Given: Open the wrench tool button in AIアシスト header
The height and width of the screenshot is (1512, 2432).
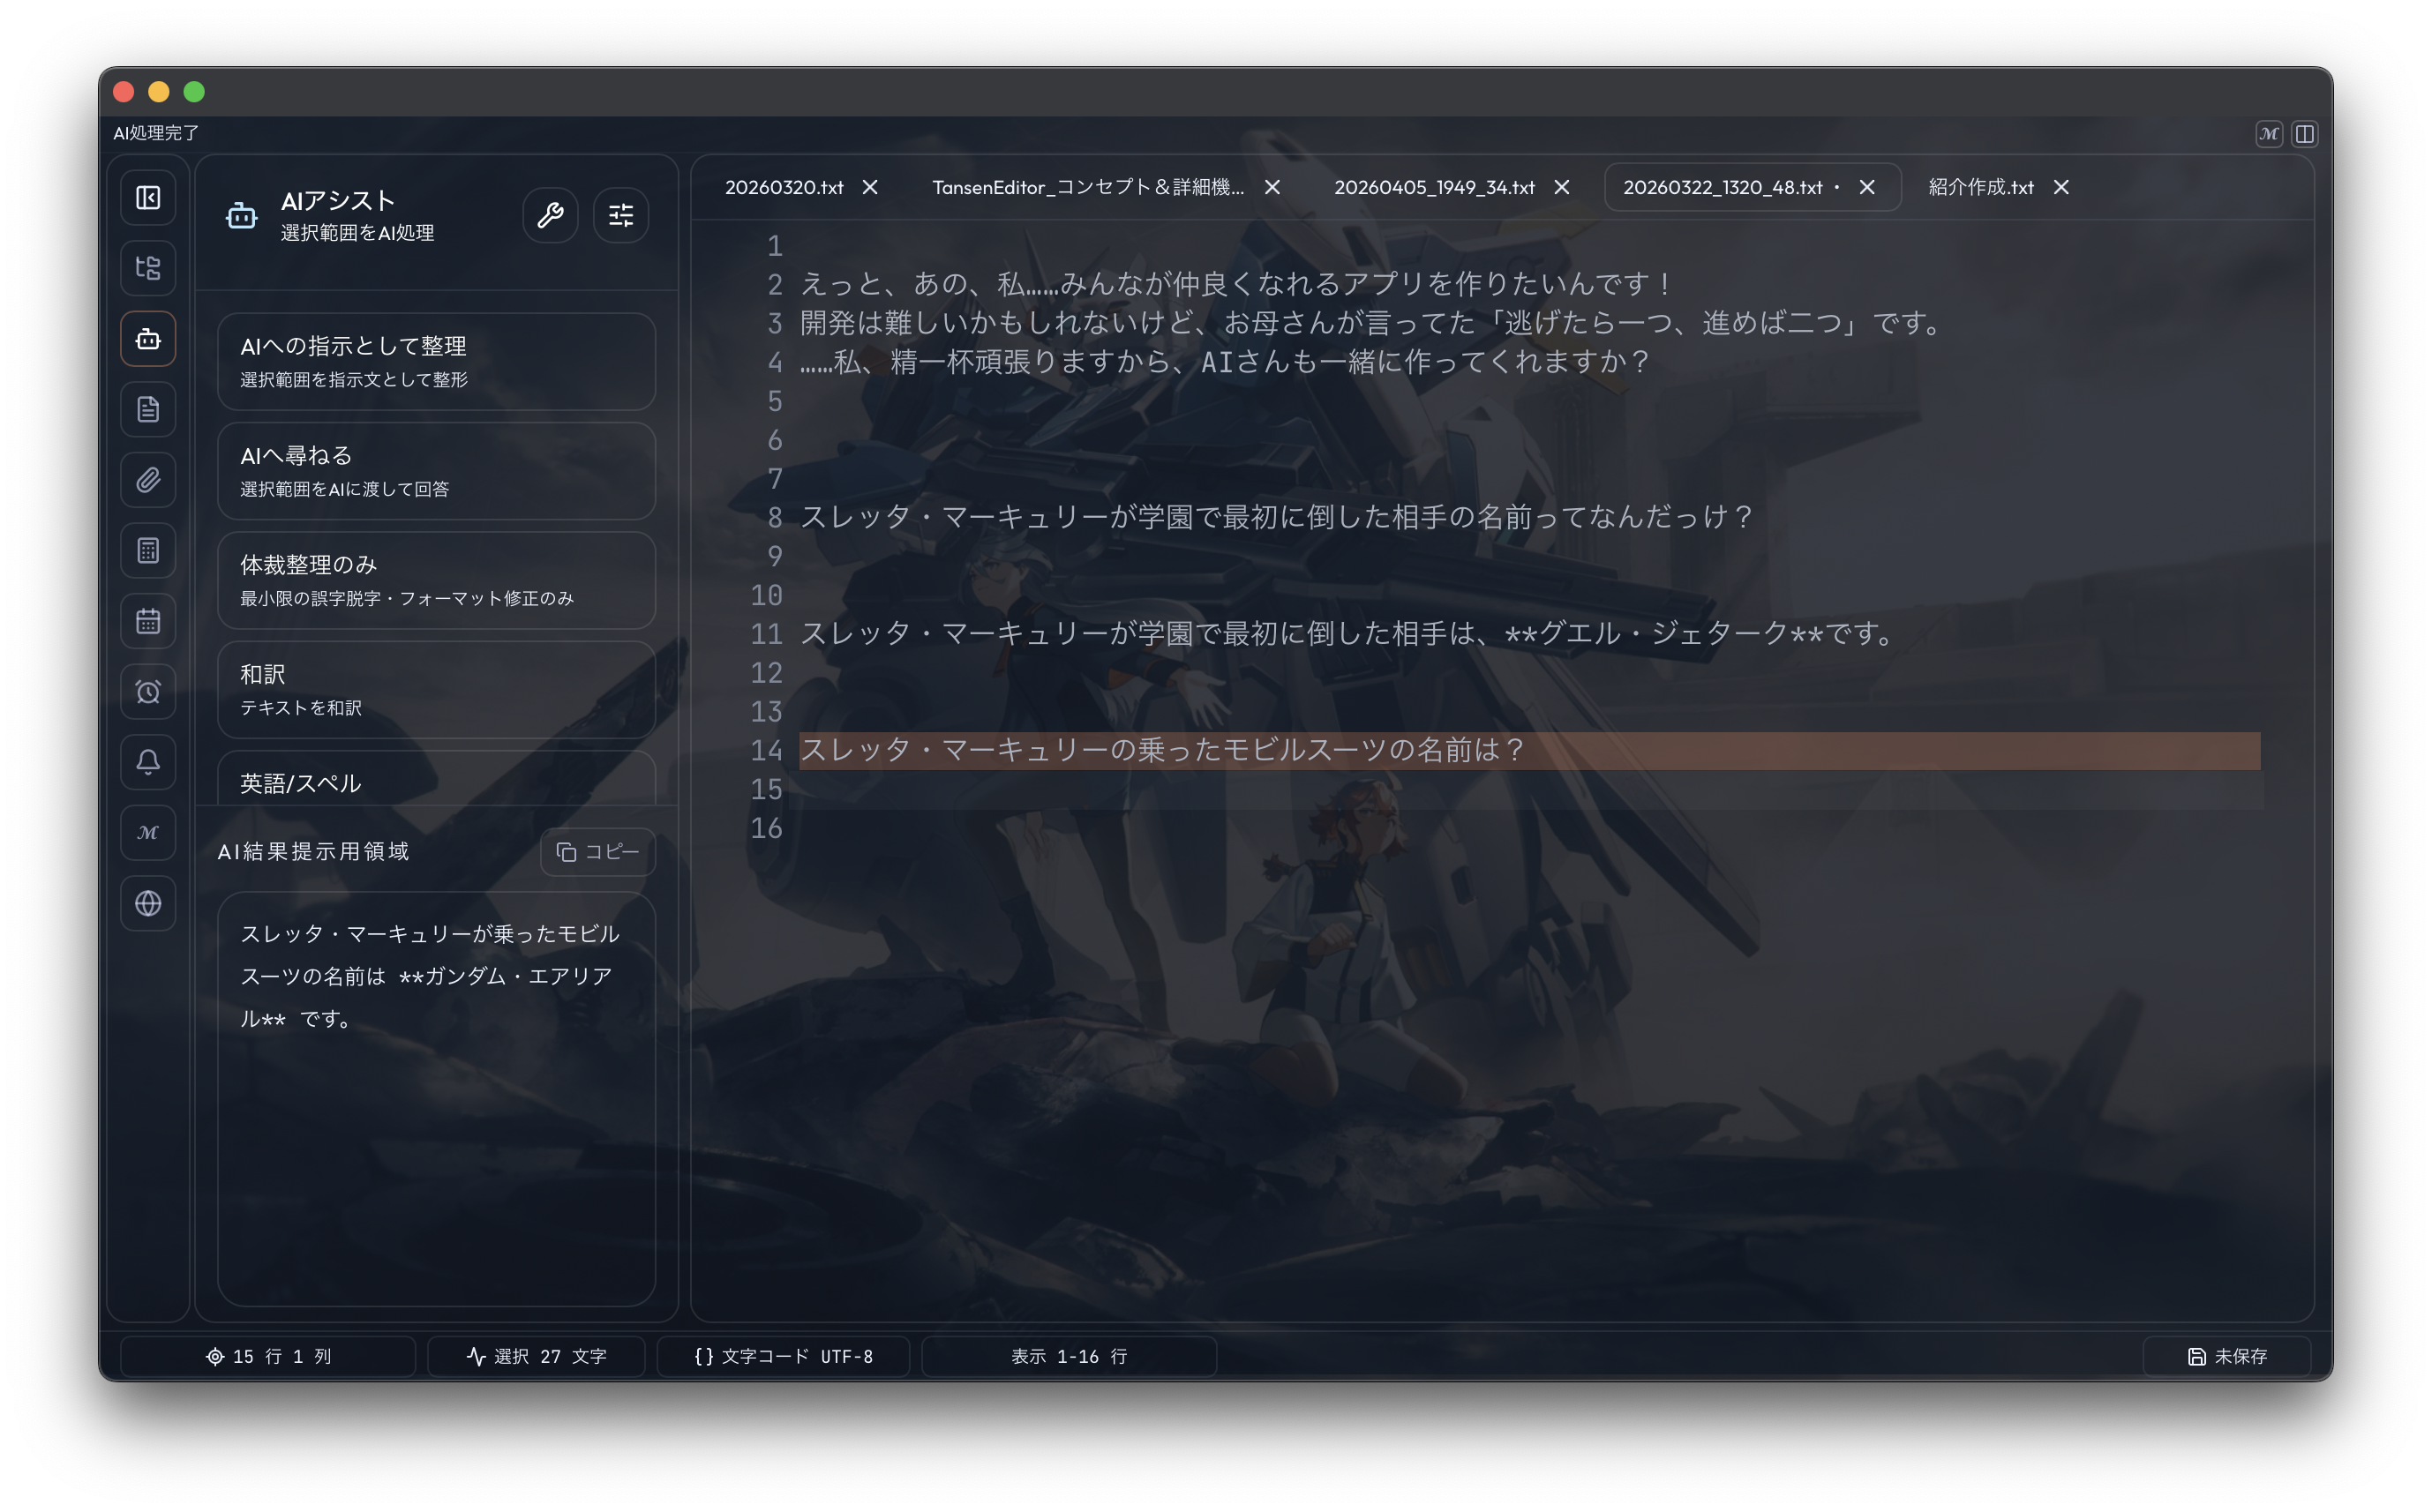Looking at the screenshot, I should click(550, 215).
